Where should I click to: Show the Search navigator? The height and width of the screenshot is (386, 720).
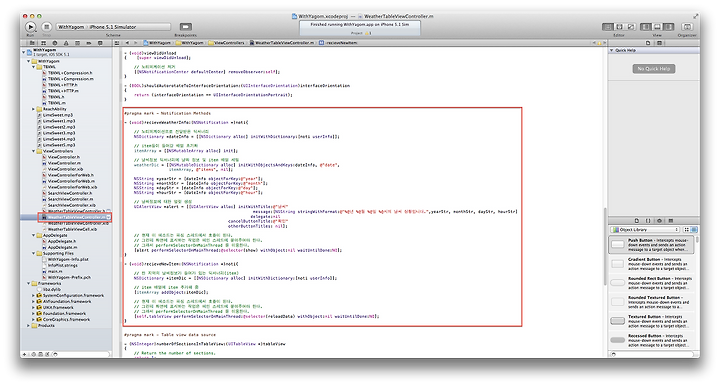pyautogui.click(x=55, y=43)
